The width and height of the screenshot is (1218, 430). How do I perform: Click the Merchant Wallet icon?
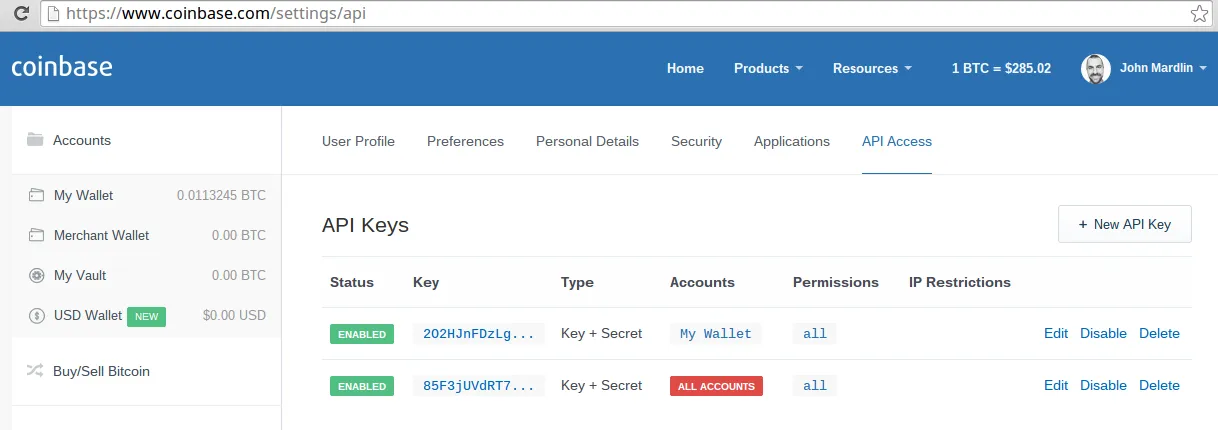point(37,235)
